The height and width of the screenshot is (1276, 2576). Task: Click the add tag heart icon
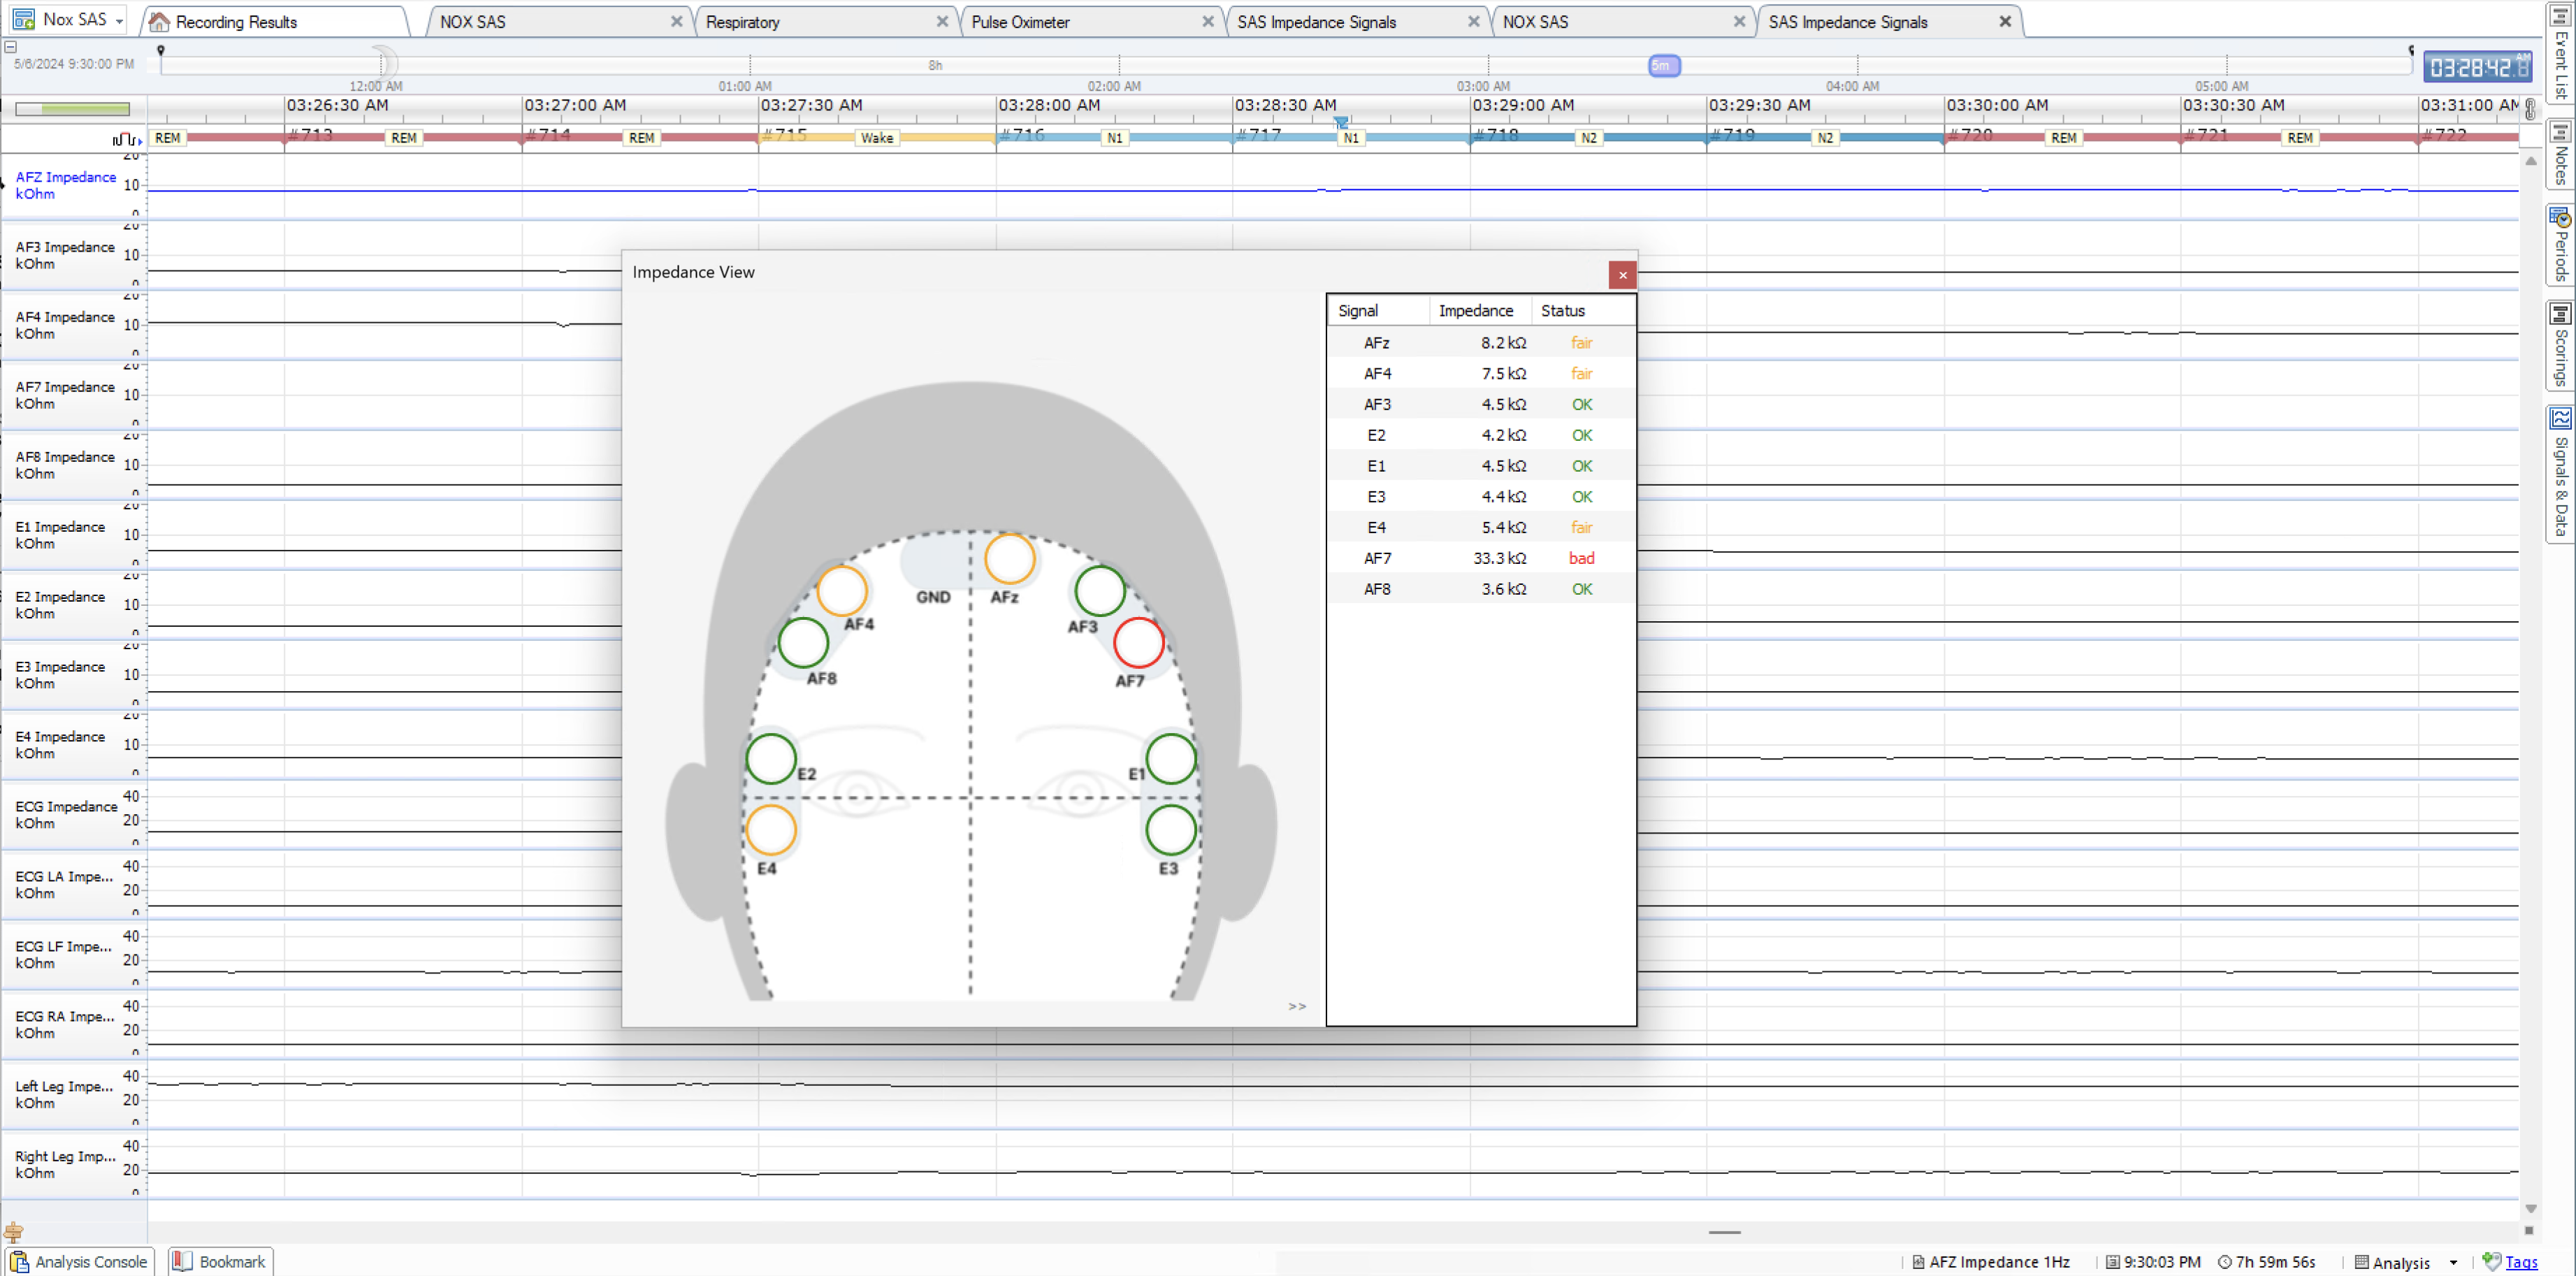pyautogui.click(x=2491, y=1261)
